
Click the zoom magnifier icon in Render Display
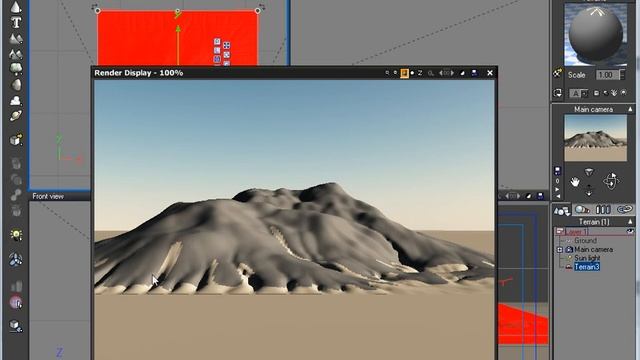coord(387,73)
